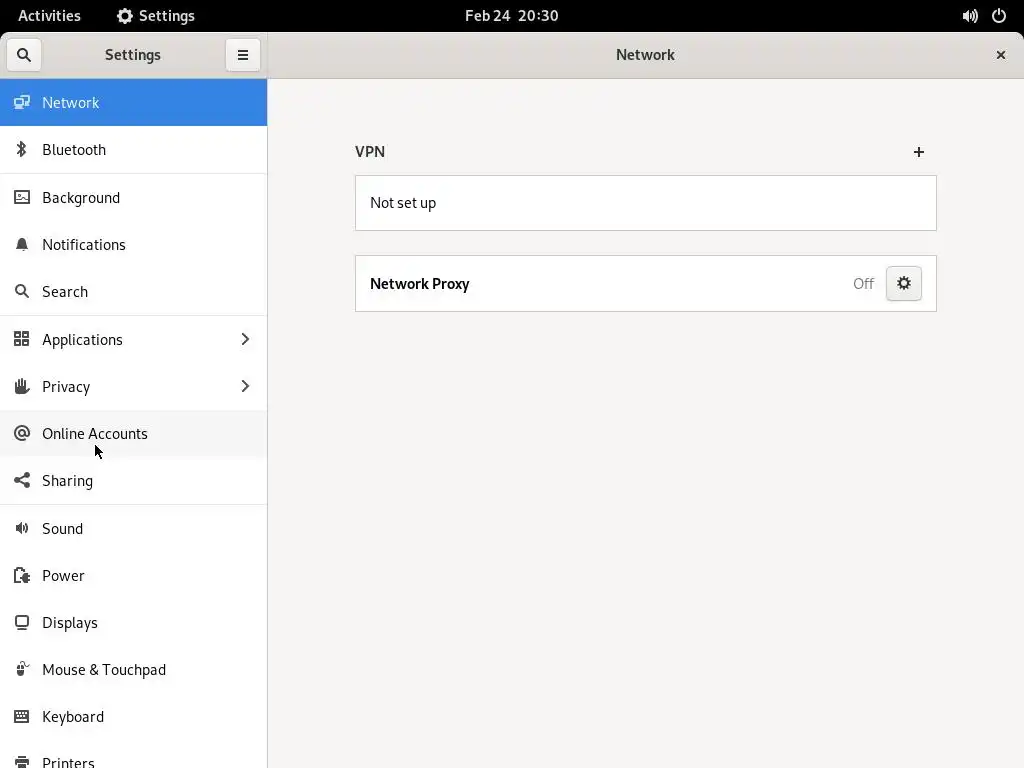Select the Keyboard label in sidebar
Viewport: 1024px width, 768px height.
coord(73,717)
